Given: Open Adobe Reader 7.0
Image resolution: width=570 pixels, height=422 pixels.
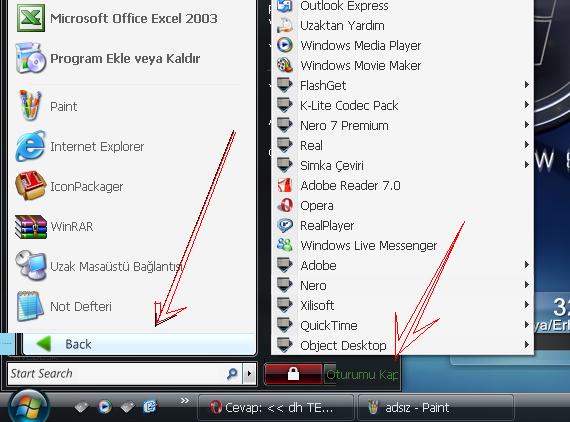Looking at the screenshot, I should pyautogui.click(x=402, y=185).
